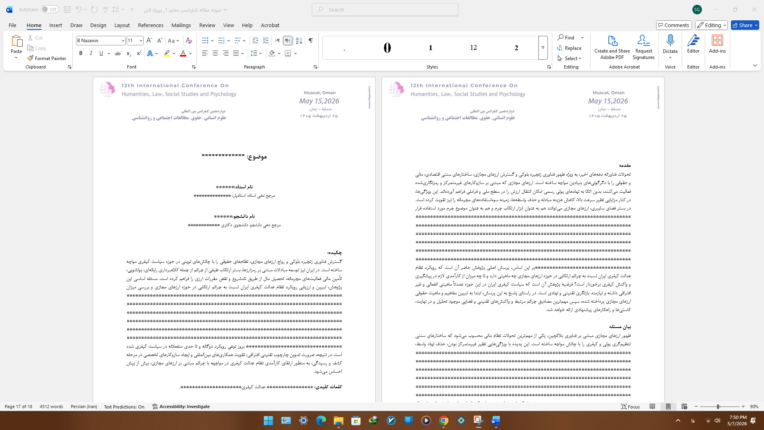This screenshot has height=430, width=764.
Task: Open the Change Case dropdown
Action: 173,40
